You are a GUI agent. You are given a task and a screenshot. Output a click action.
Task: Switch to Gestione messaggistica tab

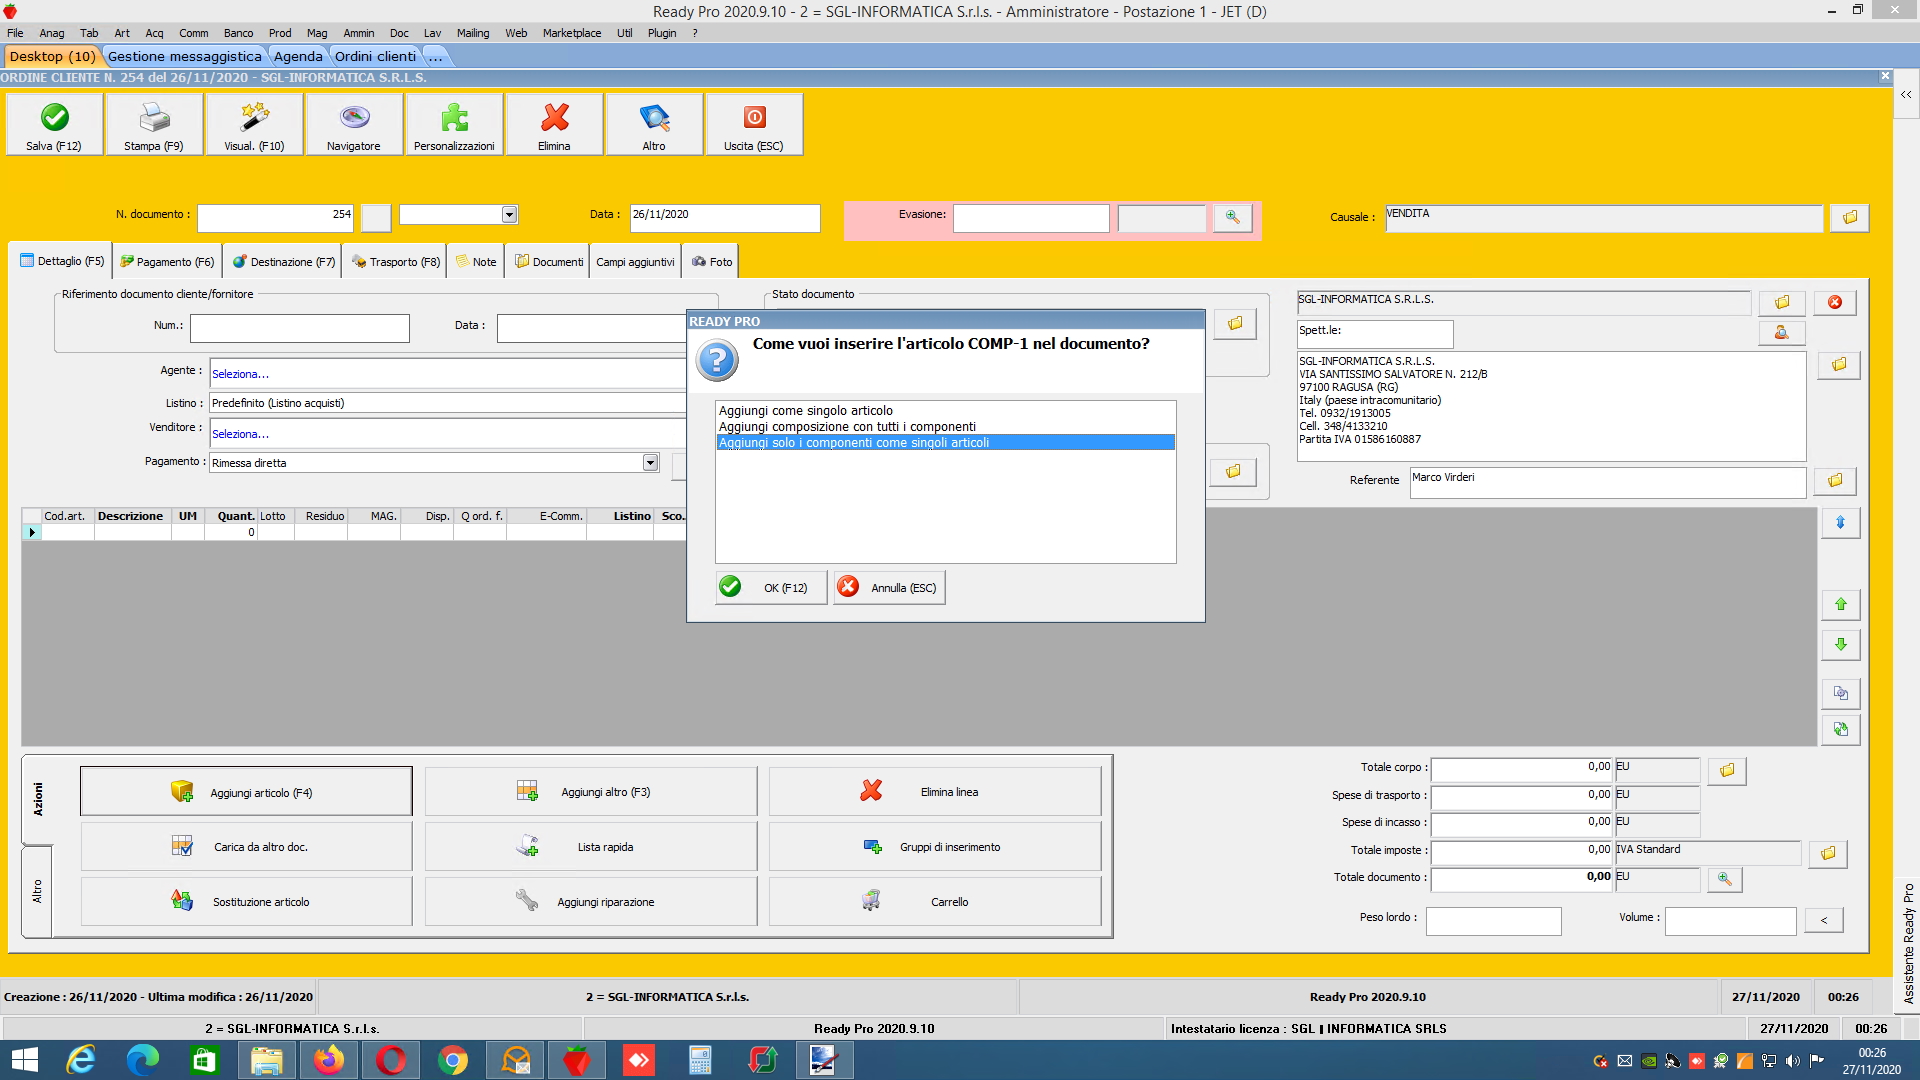184,56
